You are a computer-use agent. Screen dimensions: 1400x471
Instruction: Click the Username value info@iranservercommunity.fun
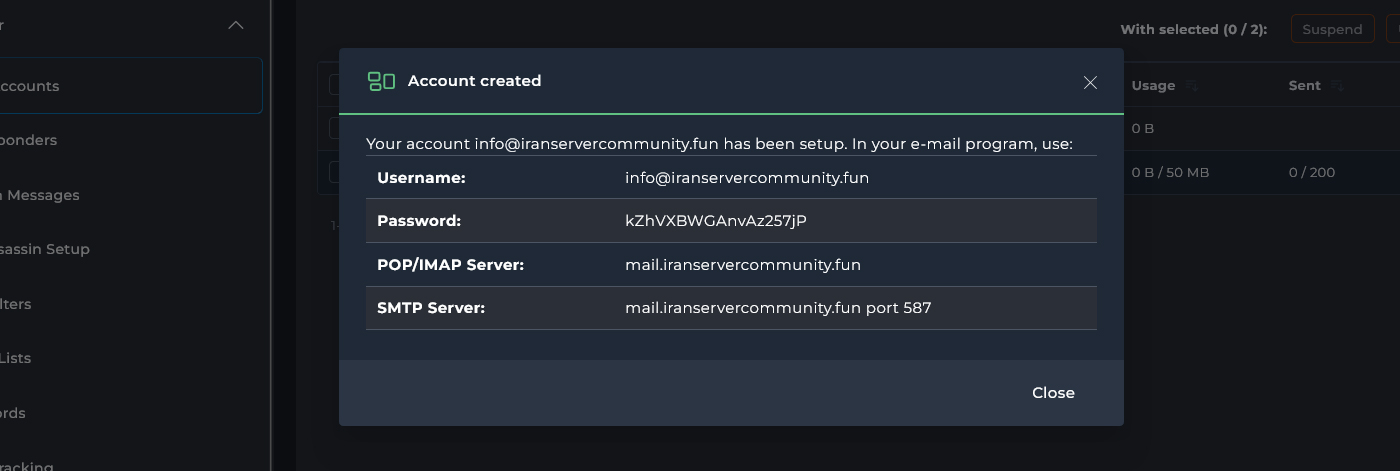click(x=746, y=178)
